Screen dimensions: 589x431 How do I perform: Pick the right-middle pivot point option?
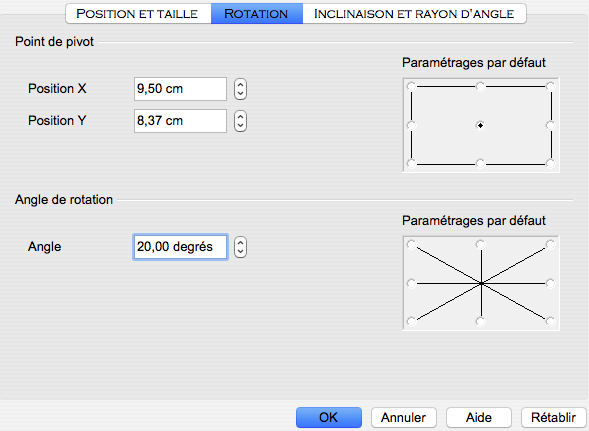point(550,125)
